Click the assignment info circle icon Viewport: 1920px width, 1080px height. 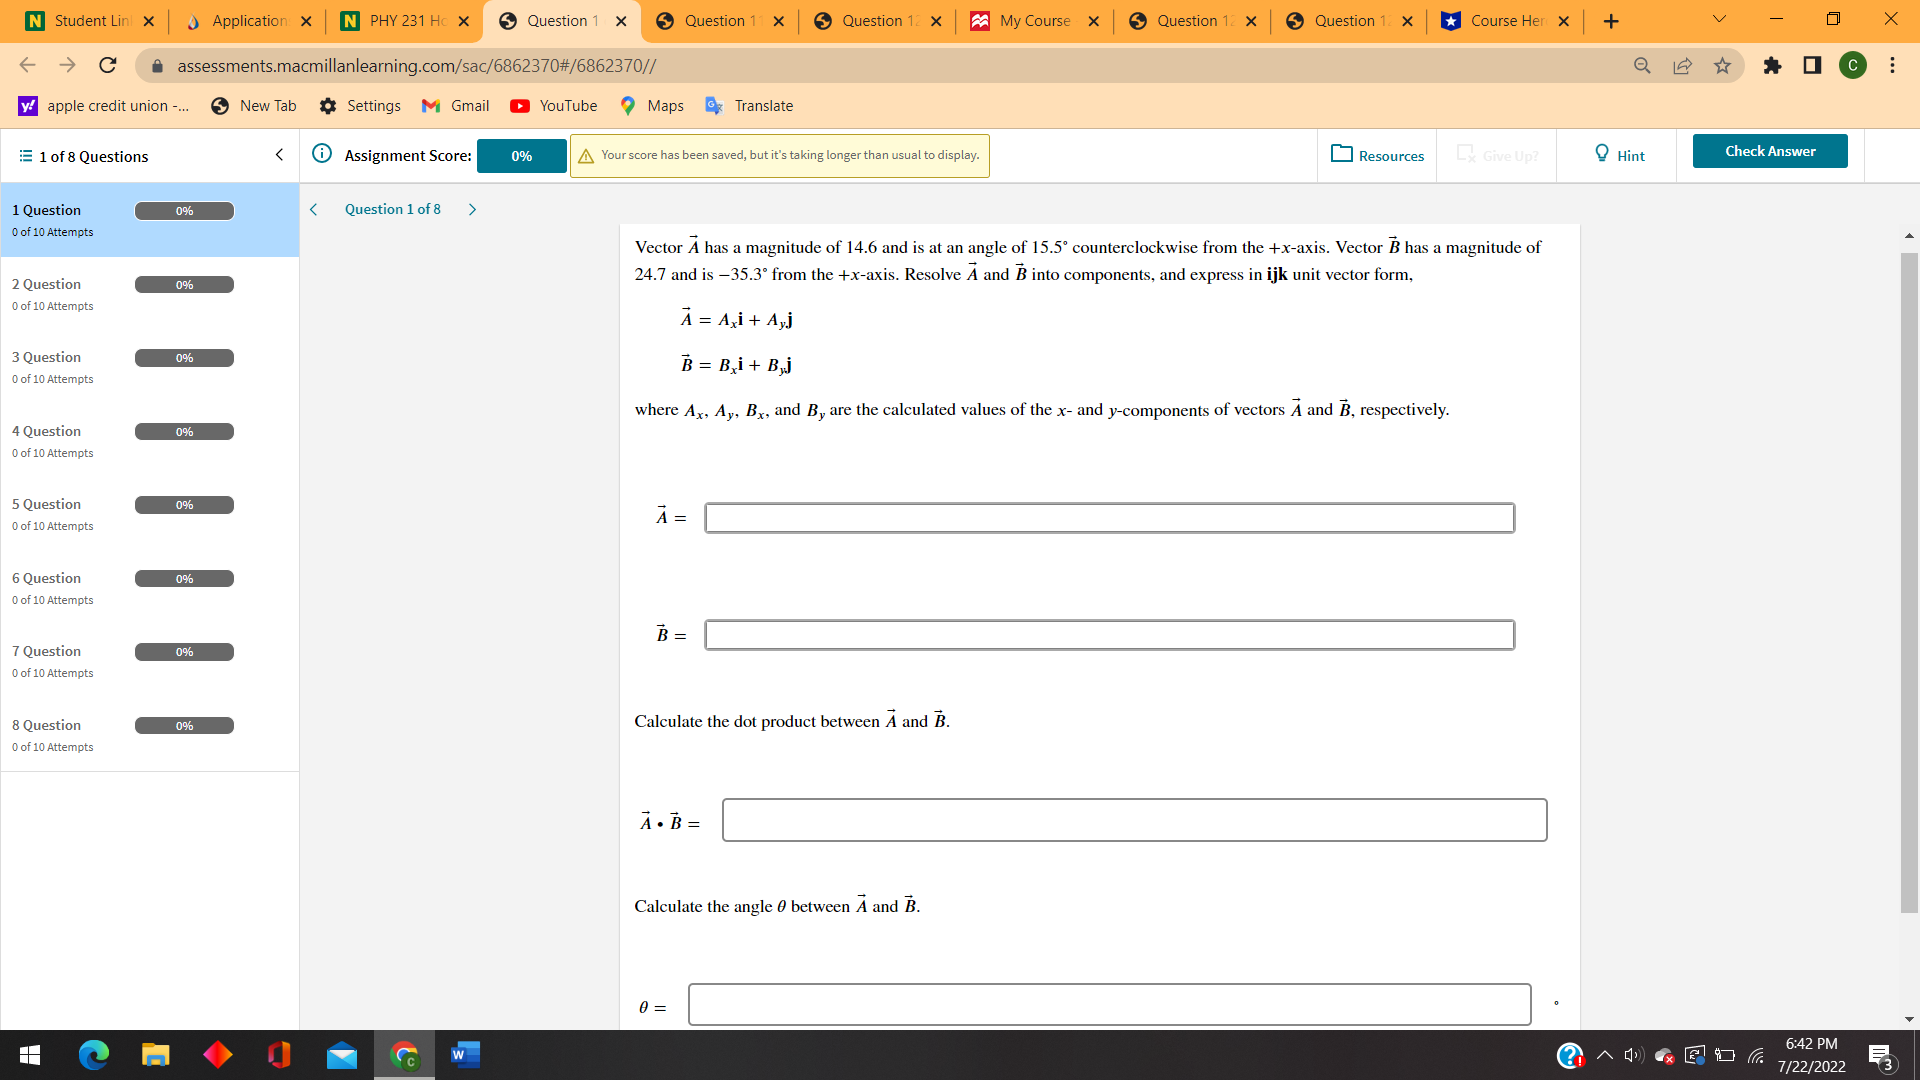pos(321,154)
